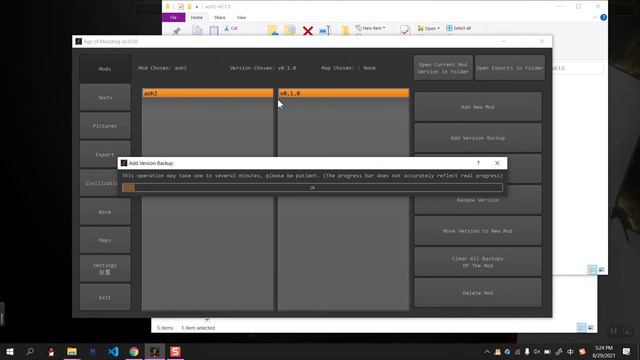Click Cut in Explorer ribbon
640x360 pixels.
[231, 28]
